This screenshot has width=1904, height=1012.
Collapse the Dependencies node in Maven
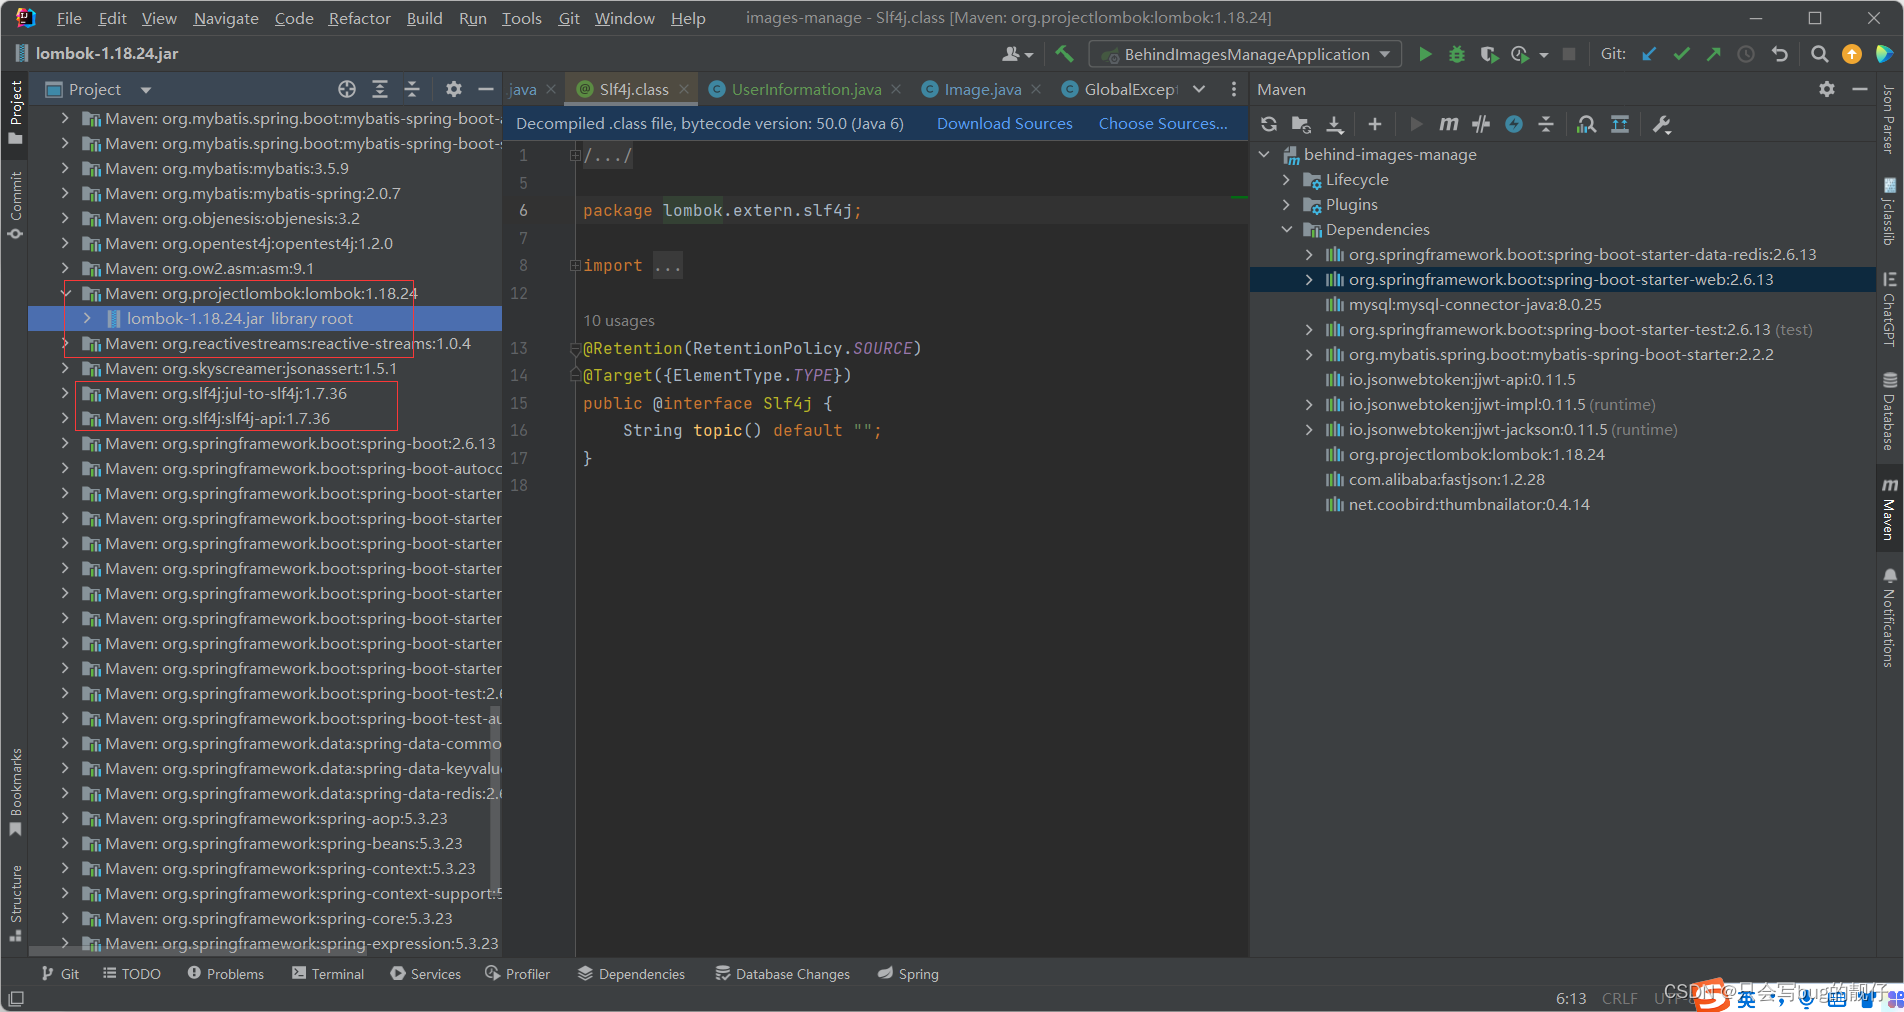[x=1287, y=230]
